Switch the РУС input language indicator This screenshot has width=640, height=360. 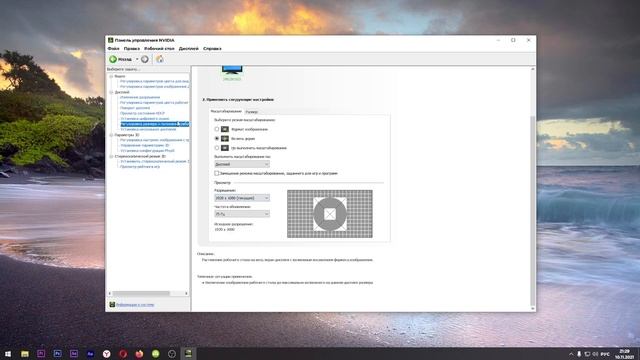point(605,354)
